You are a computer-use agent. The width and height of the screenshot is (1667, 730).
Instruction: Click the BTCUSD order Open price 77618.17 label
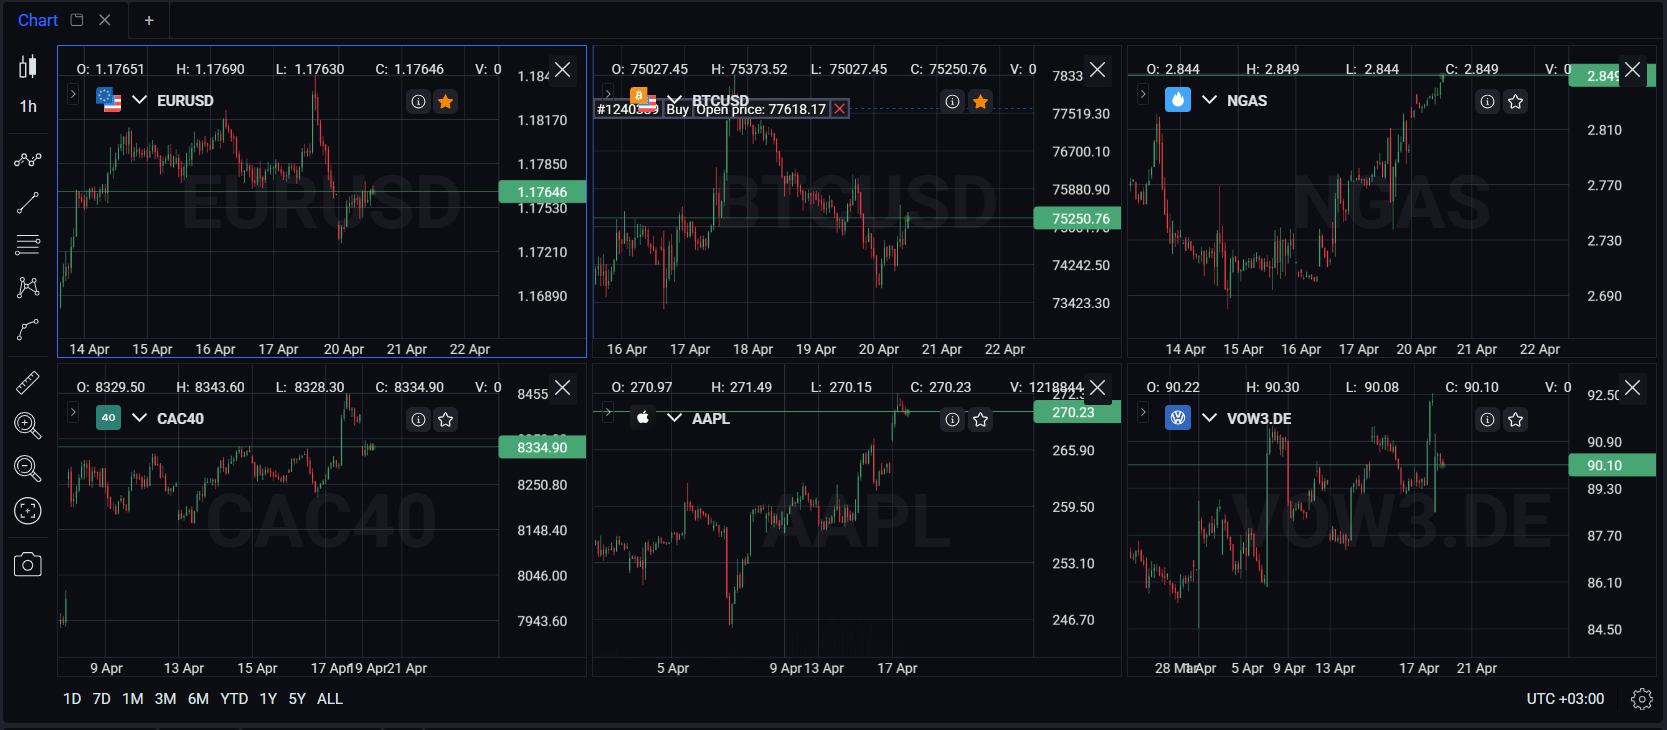click(x=761, y=109)
